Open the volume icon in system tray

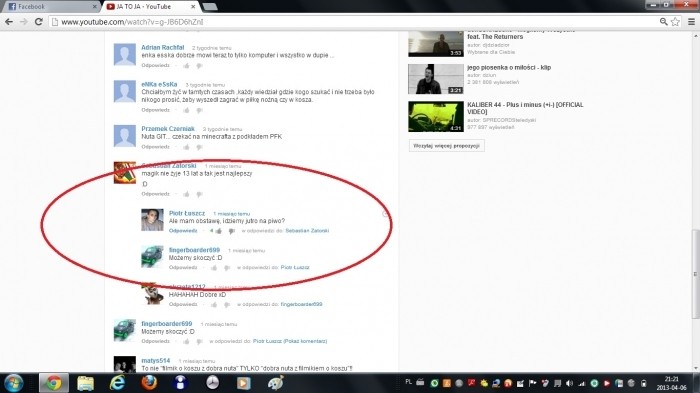569,383
